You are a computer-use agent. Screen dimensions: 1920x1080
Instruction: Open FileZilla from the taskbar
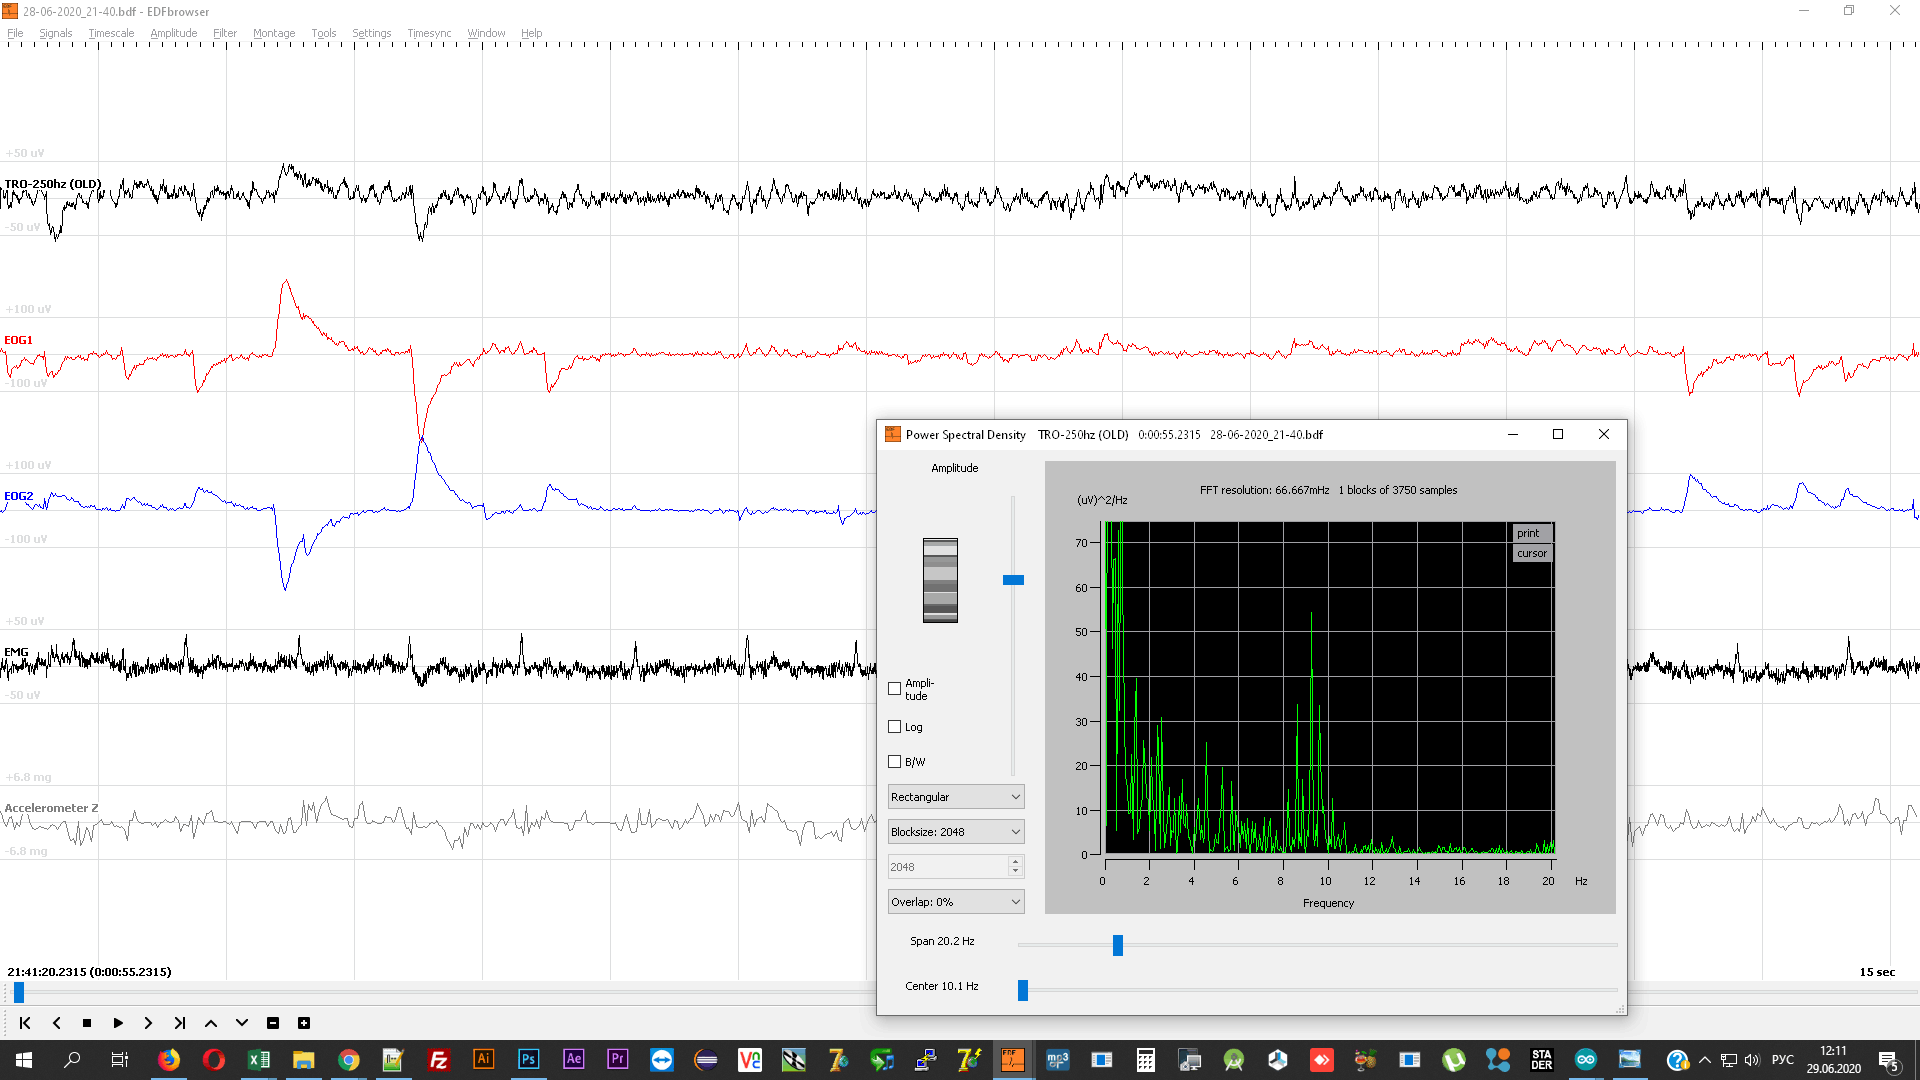coord(438,1060)
